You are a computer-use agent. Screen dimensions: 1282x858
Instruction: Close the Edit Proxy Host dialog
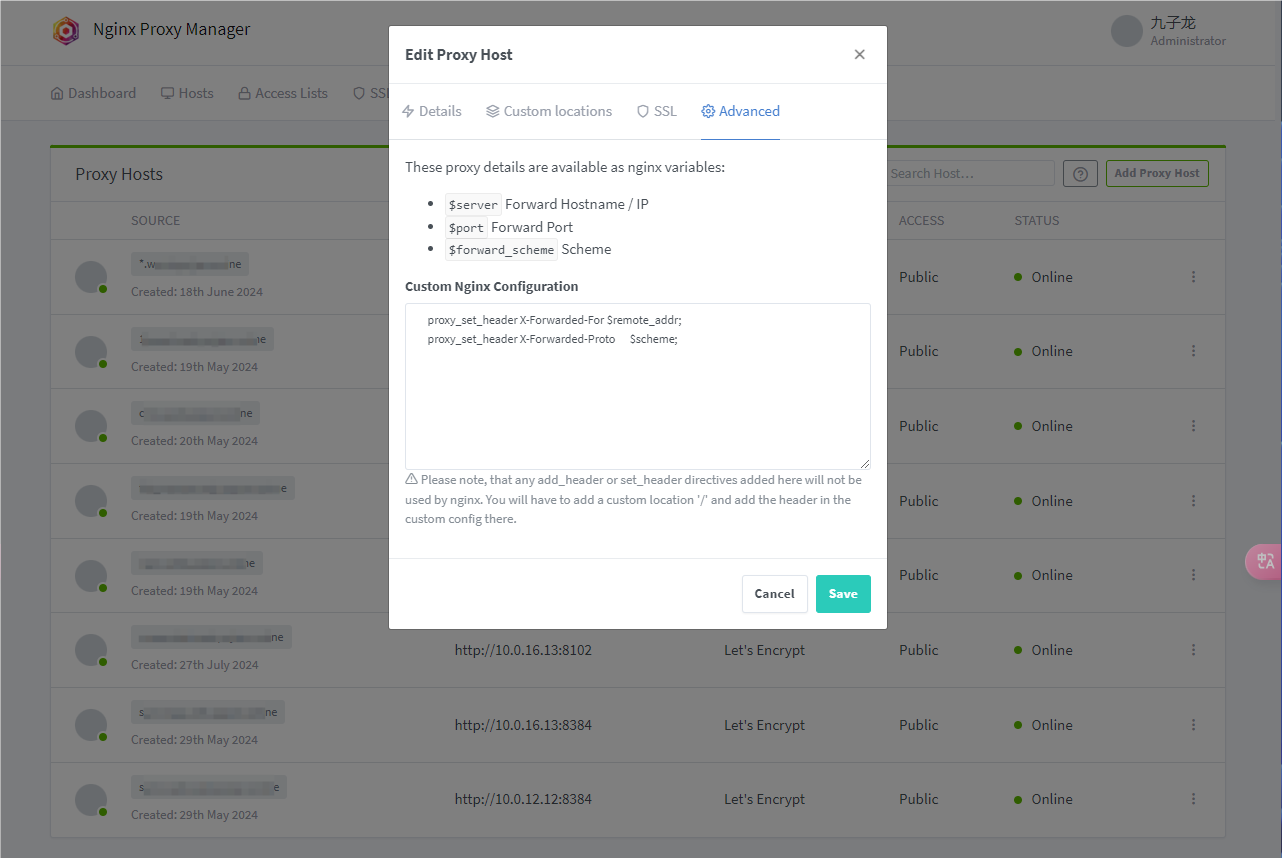click(859, 55)
